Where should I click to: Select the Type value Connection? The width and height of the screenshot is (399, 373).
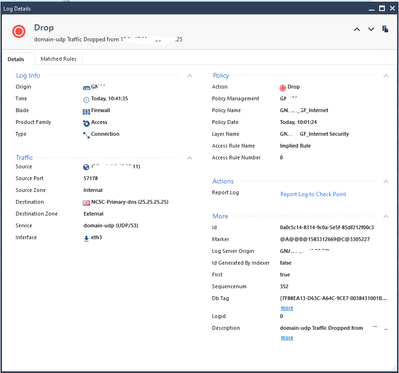105,134
